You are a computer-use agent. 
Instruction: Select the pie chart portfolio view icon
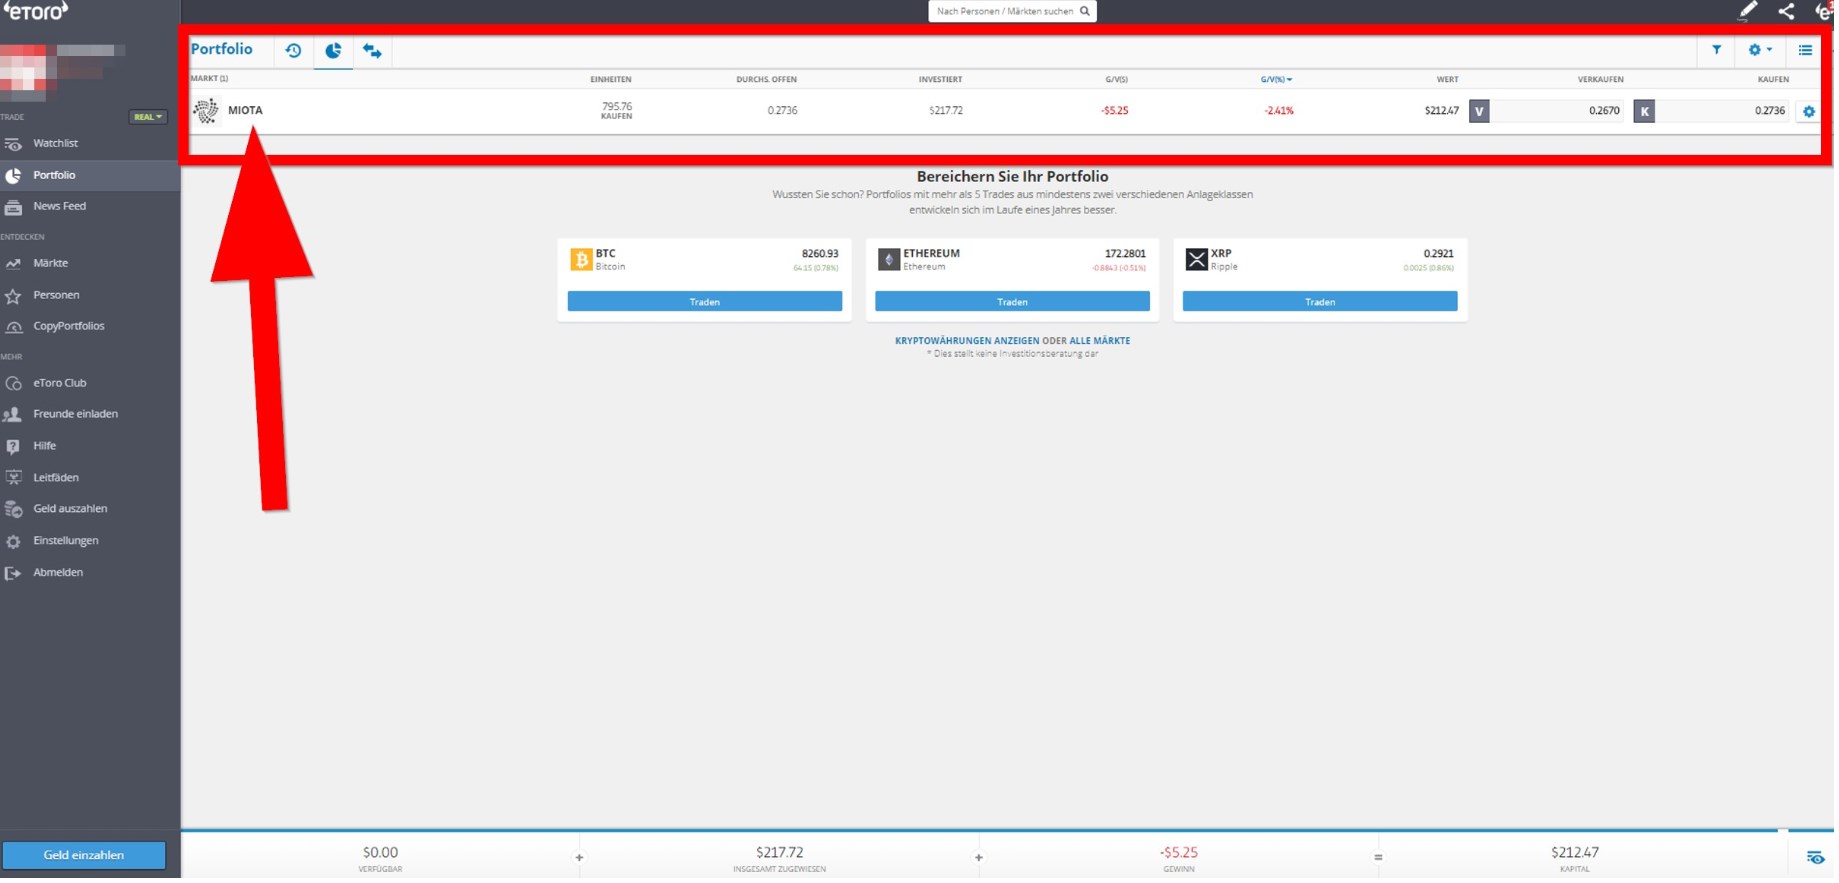[x=333, y=50]
